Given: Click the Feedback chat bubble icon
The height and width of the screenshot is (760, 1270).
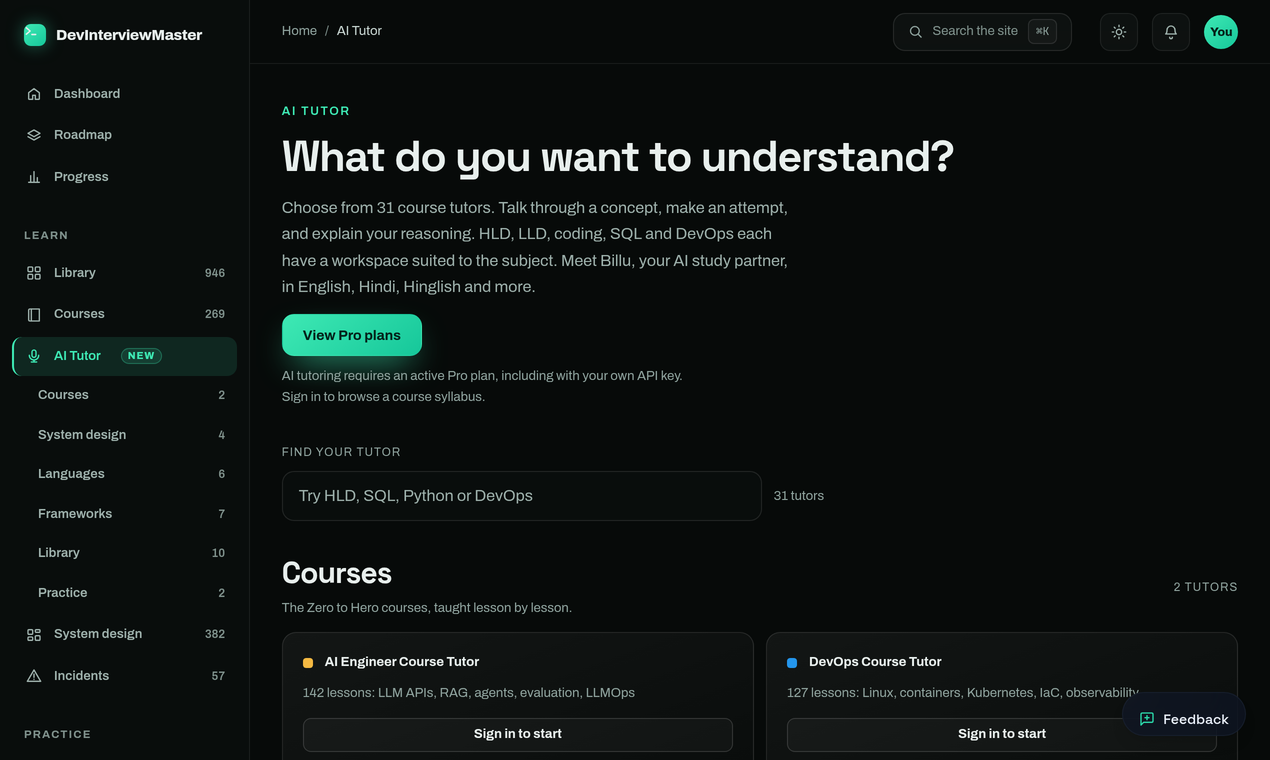Looking at the screenshot, I should click(x=1147, y=719).
